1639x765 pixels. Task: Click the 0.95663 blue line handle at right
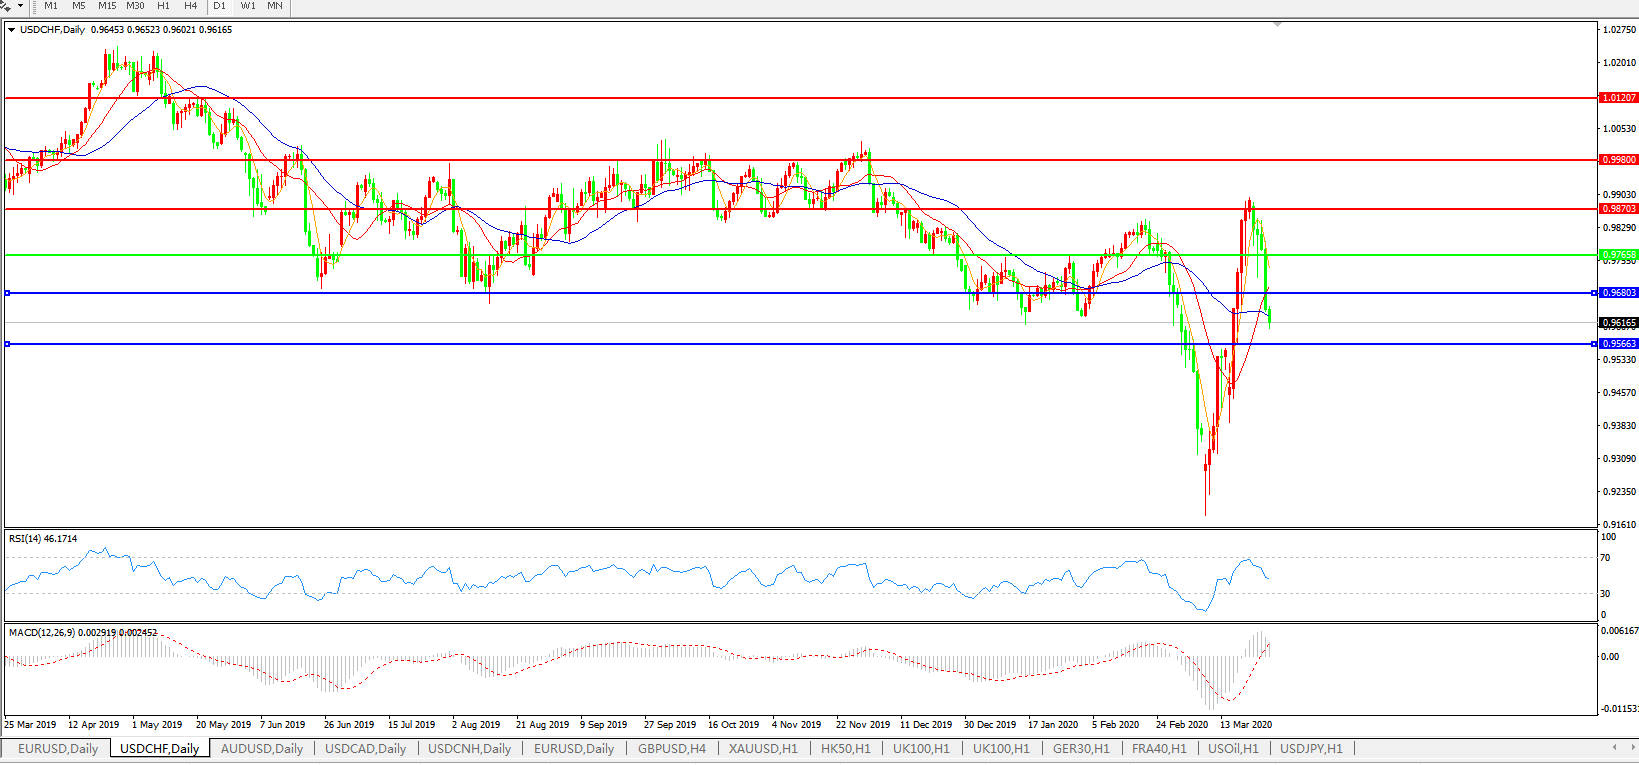1594,344
